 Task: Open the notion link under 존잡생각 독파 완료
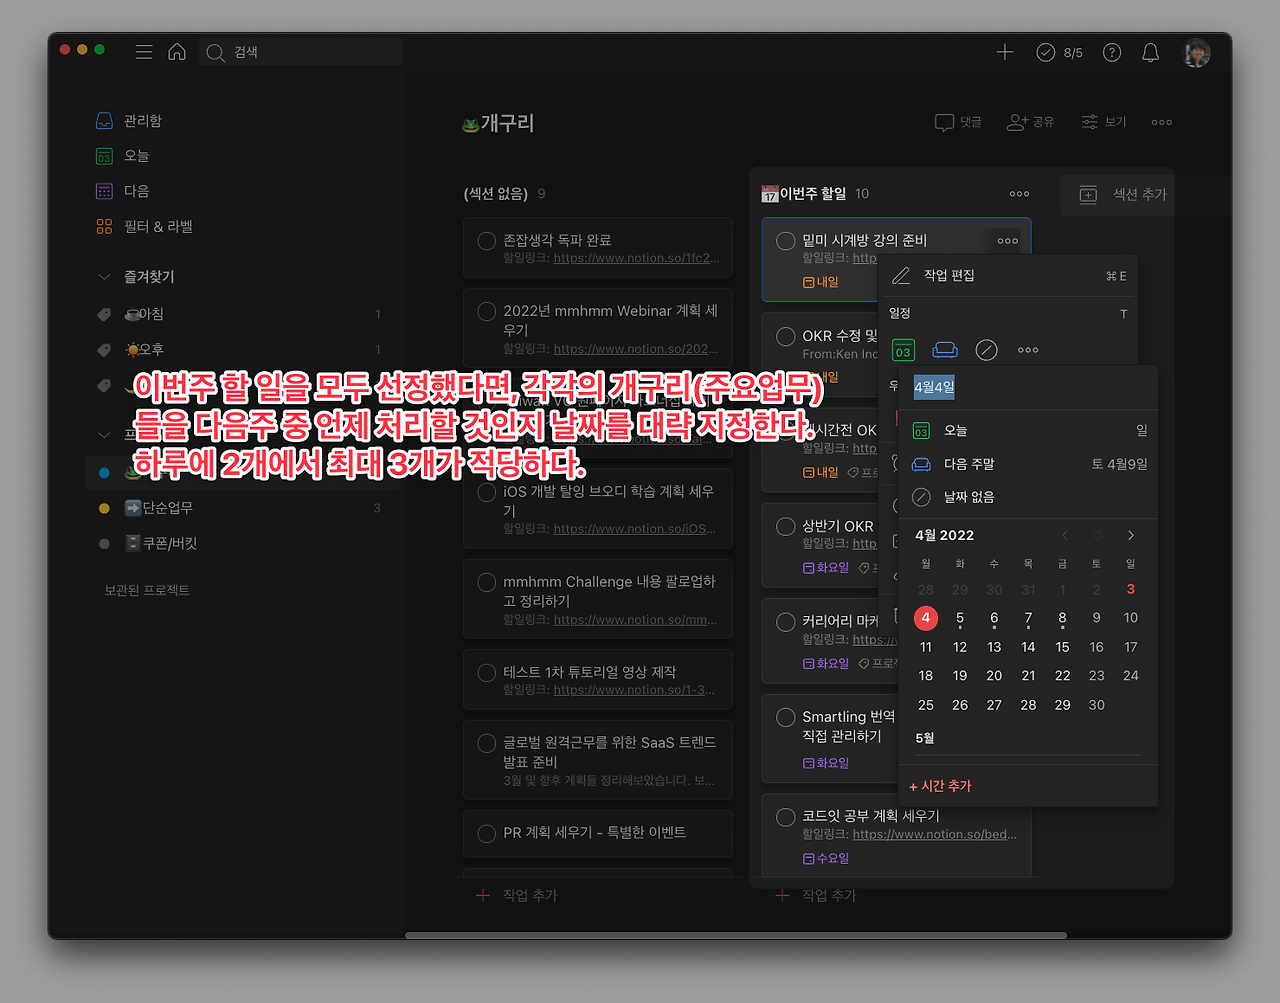click(636, 258)
